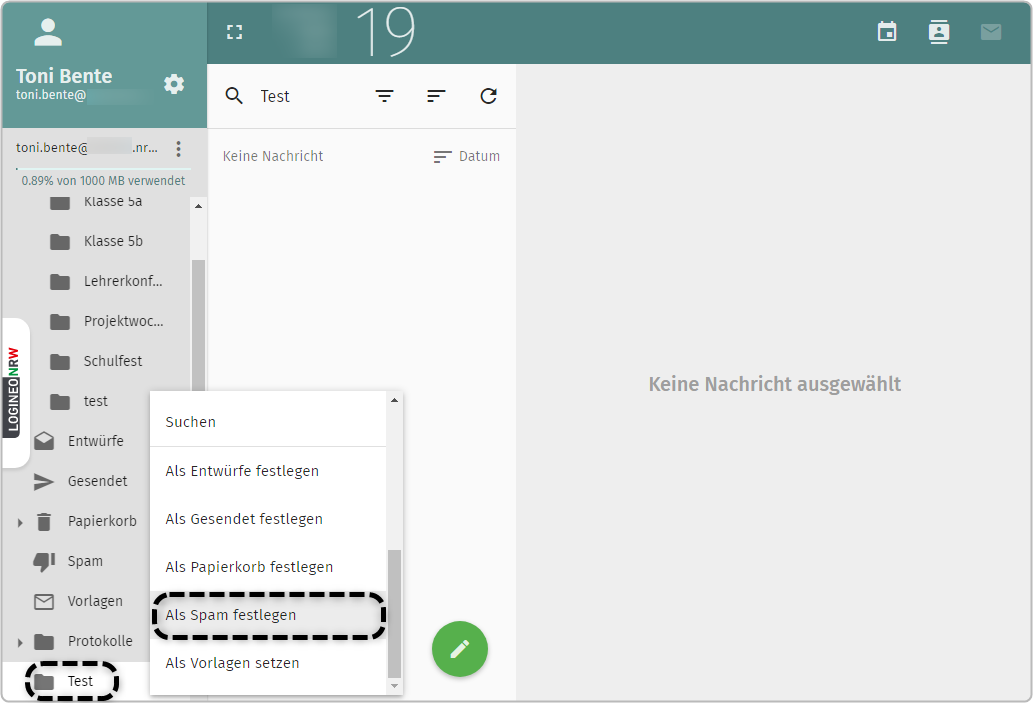Expand the Protokolle folder
This screenshot has width=1033, height=703.
click(20, 641)
